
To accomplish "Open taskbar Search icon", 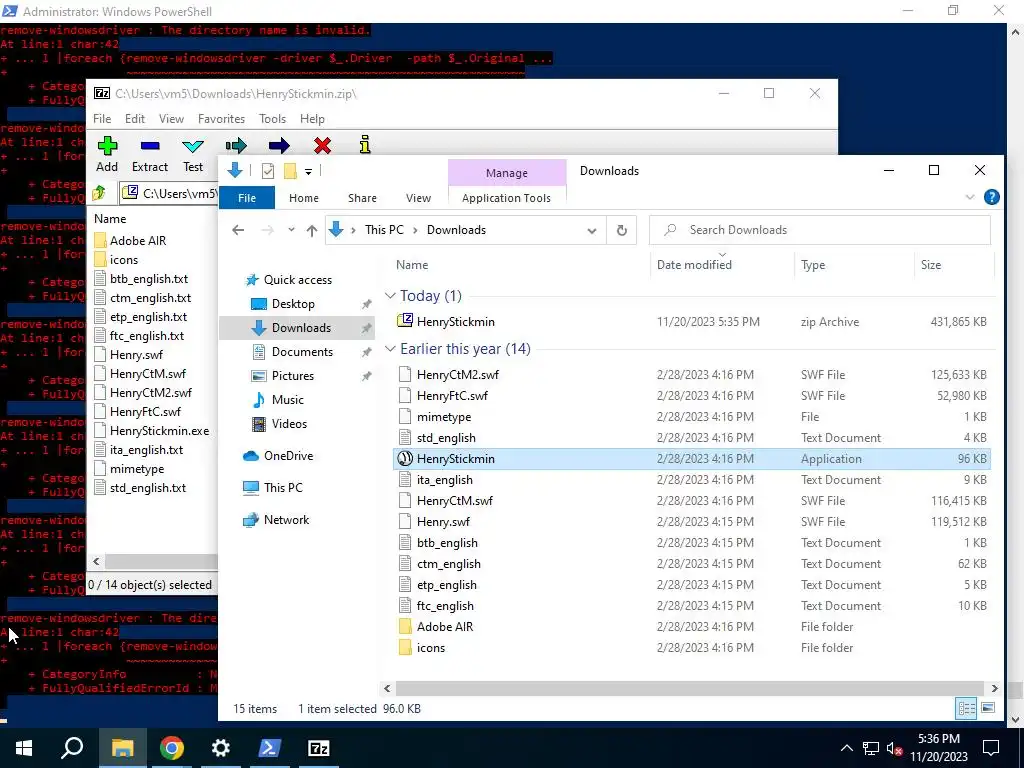I will [72, 748].
